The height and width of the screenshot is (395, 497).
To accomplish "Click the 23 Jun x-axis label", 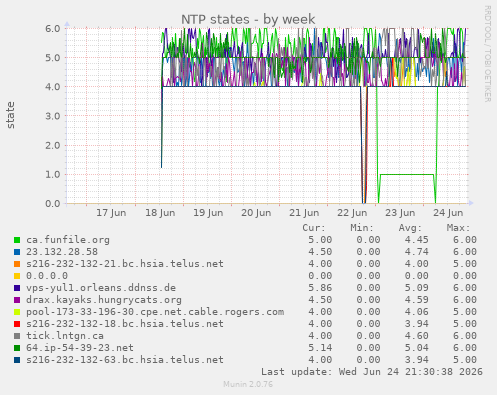I will coord(400,213).
